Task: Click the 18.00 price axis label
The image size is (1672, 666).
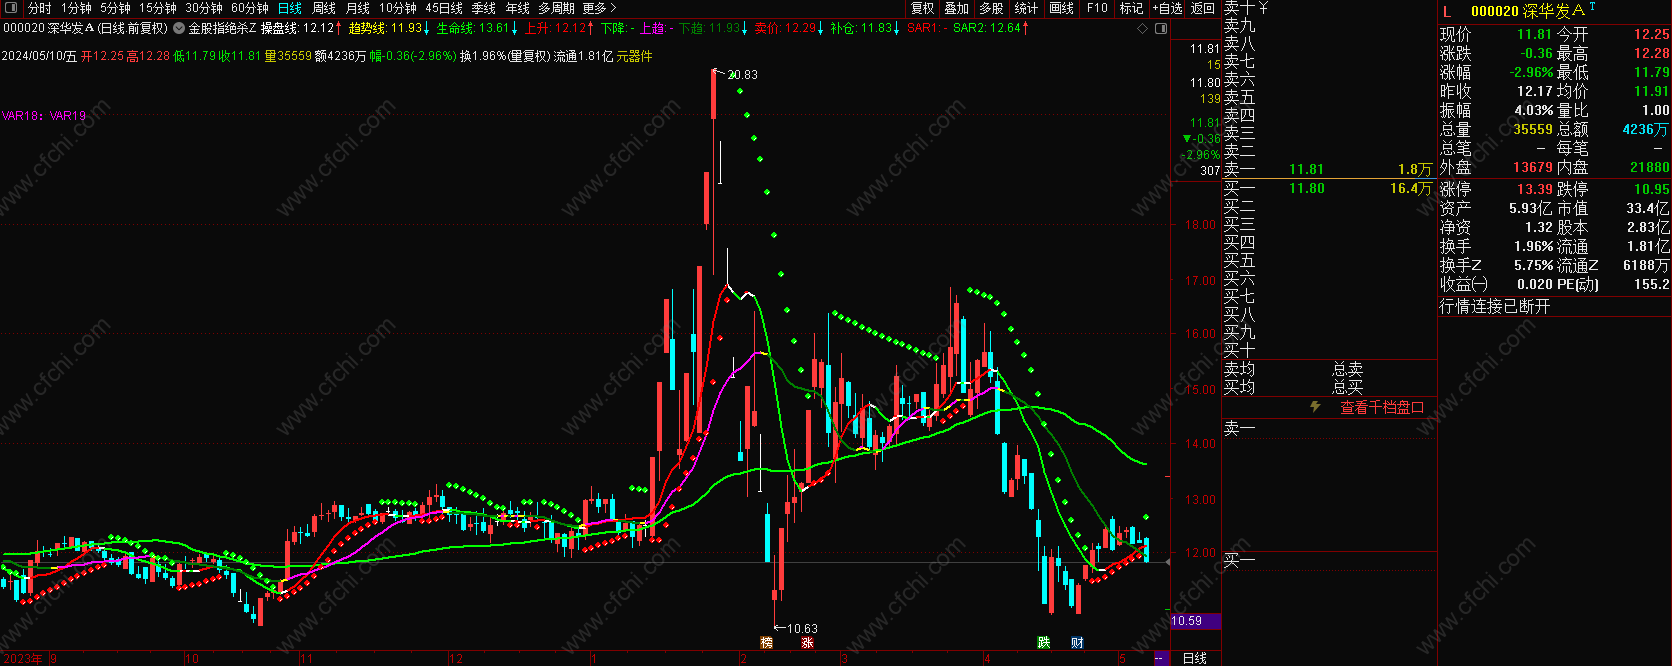Action: pyautogui.click(x=1201, y=225)
